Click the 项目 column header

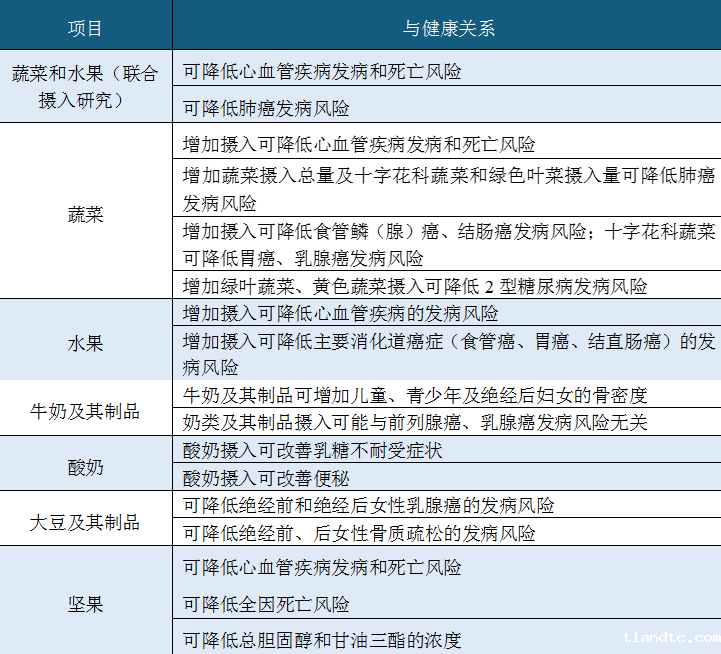pyautogui.click(x=85, y=27)
